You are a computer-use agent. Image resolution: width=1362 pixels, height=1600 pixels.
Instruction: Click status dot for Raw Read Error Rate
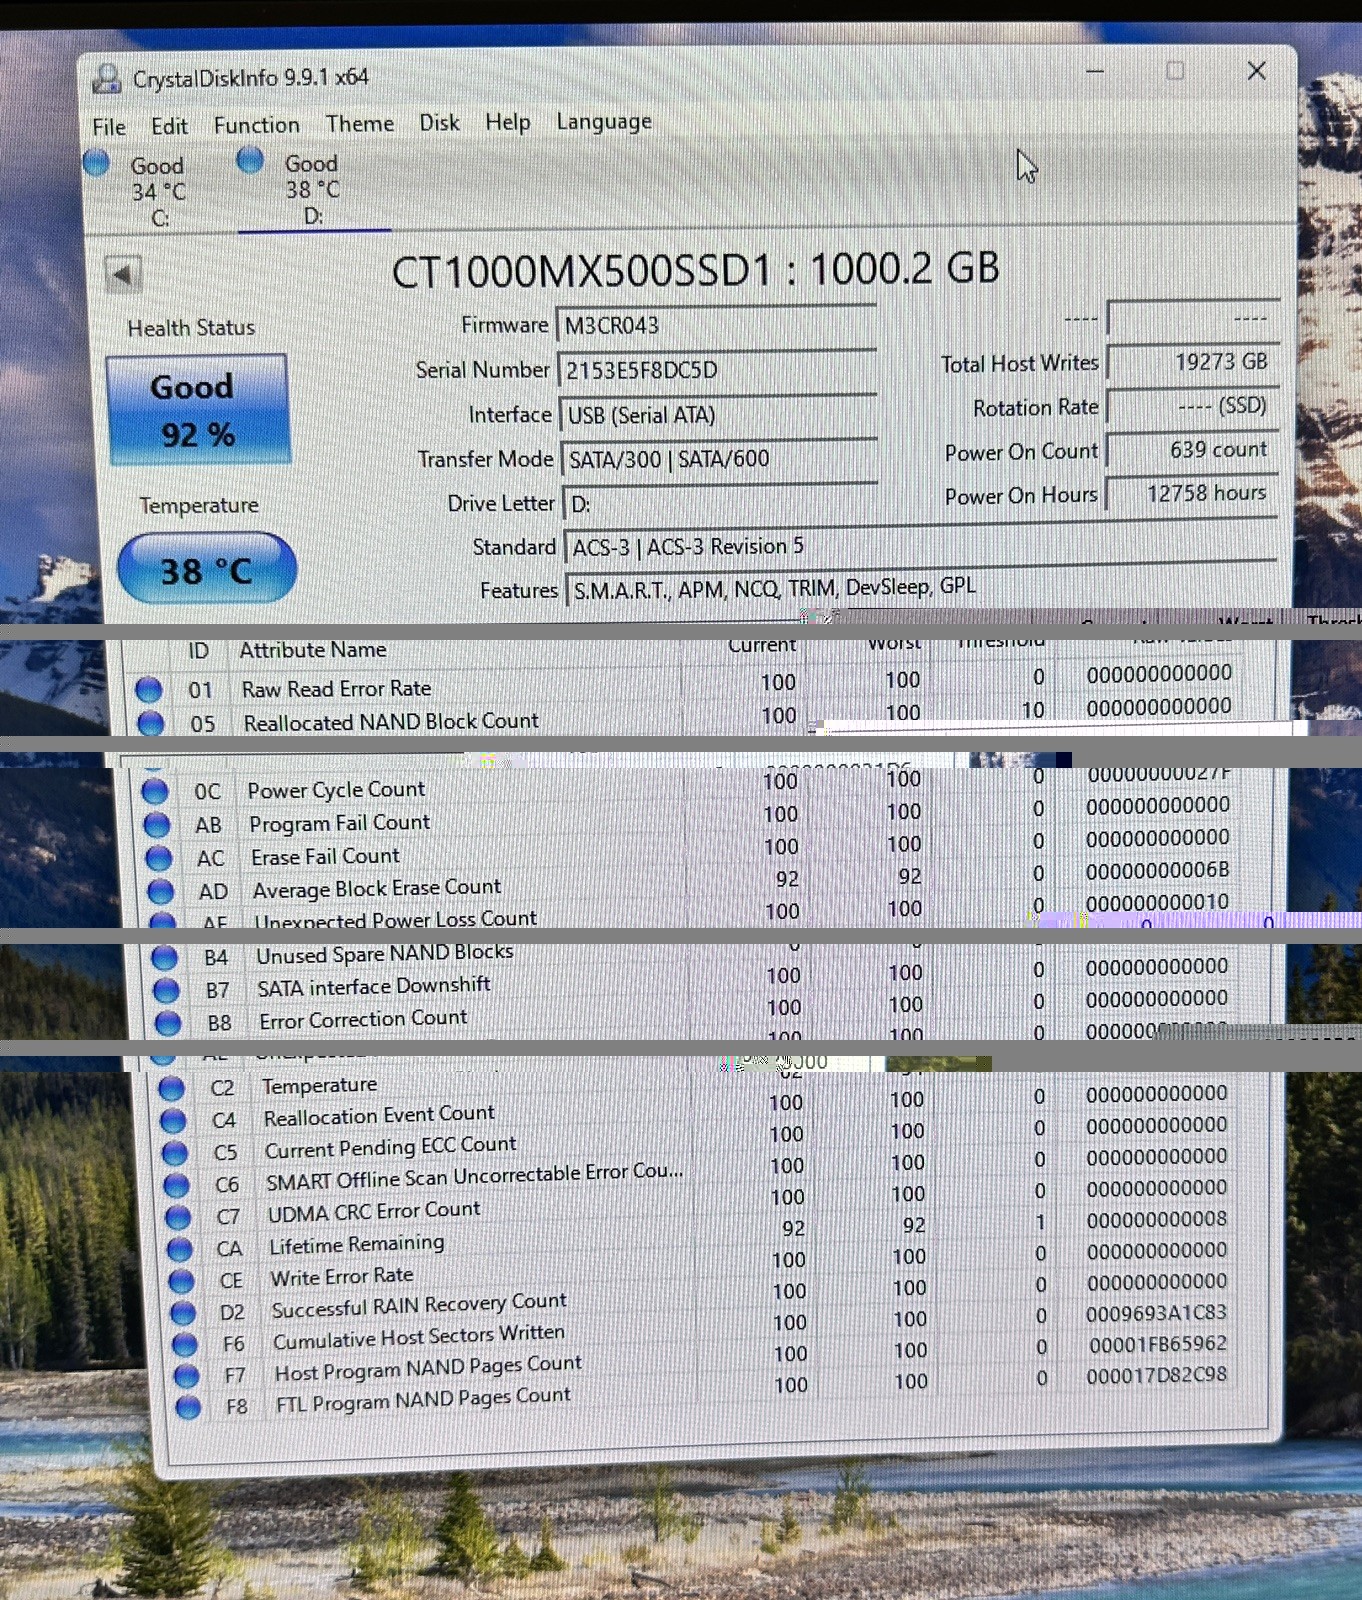tap(149, 689)
